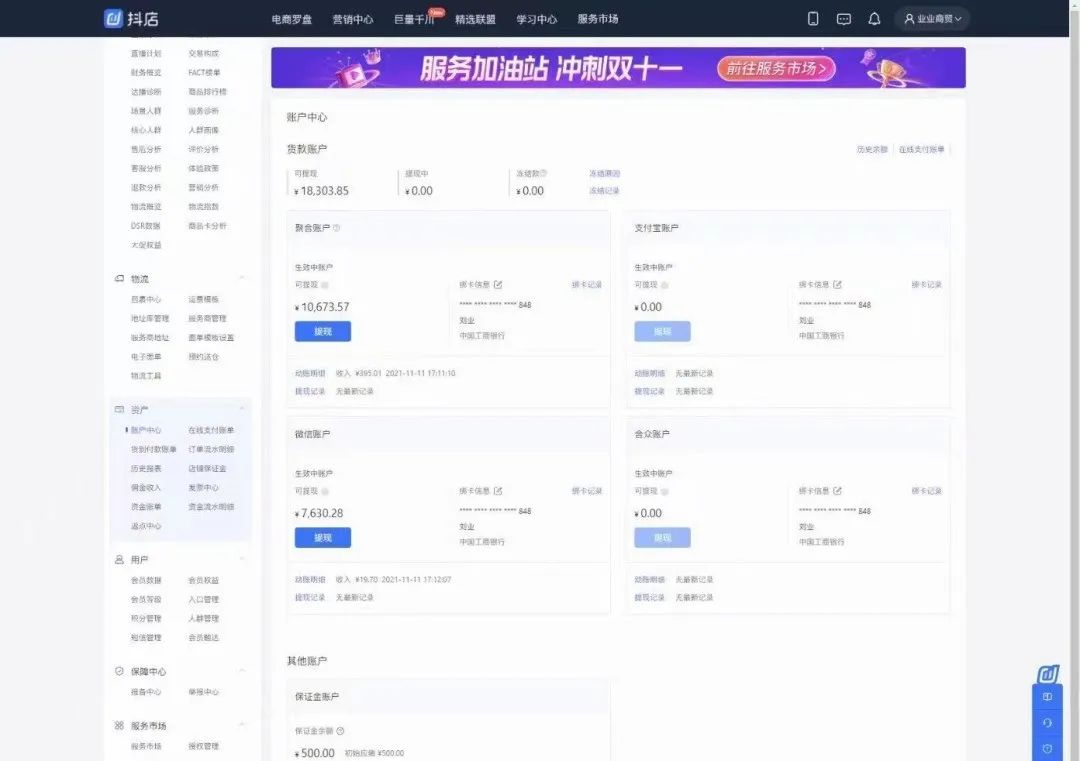1080x761 pixels.
Task: Edit bank card info in 聚合账户
Action: click(x=498, y=285)
